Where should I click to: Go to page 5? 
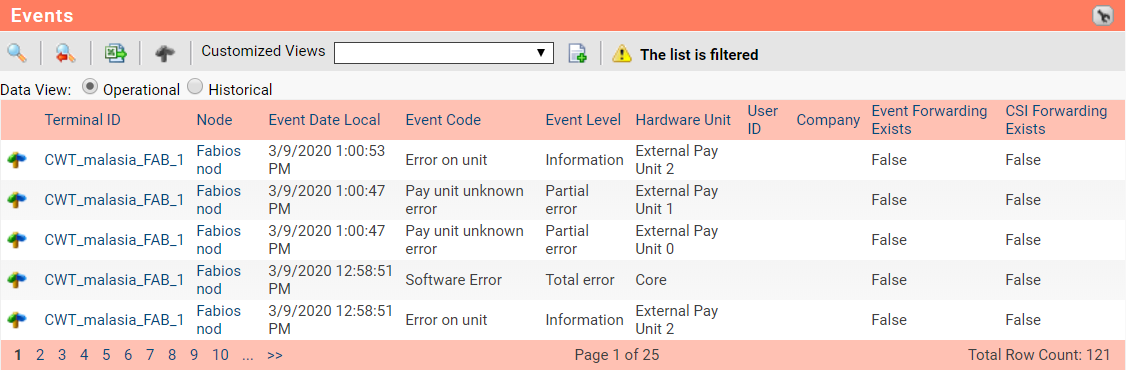click(x=106, y=355)
